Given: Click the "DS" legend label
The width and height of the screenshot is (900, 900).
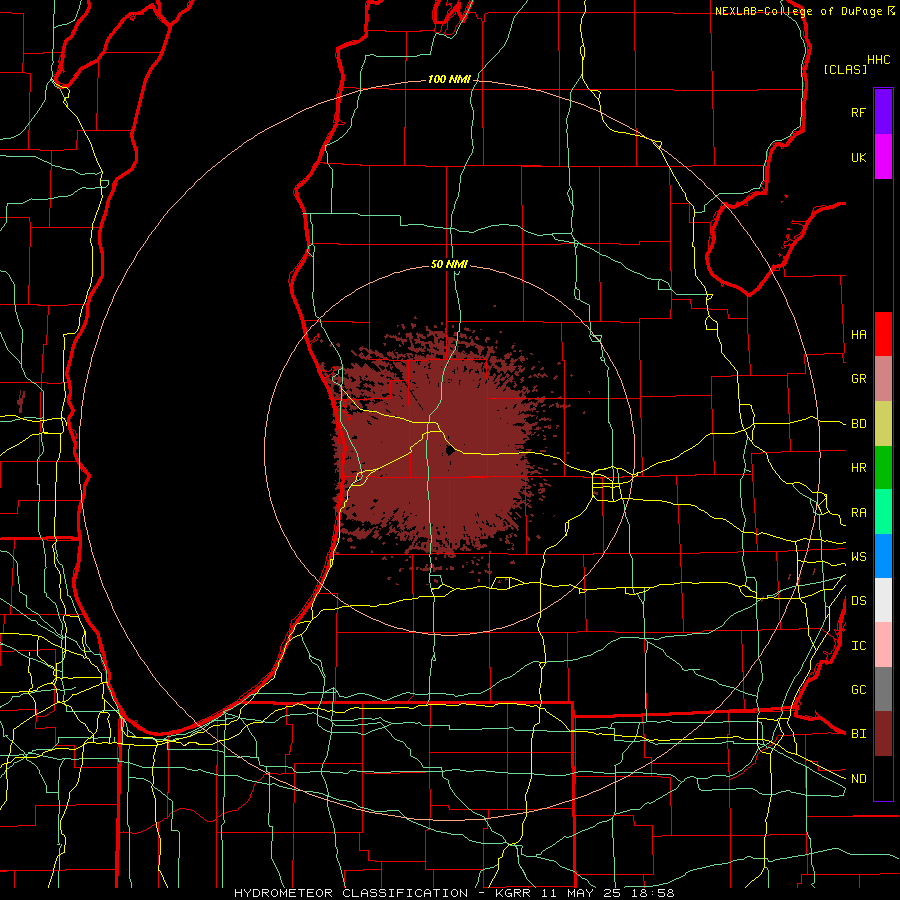Looking at the screenshot, I should point(858,601).
